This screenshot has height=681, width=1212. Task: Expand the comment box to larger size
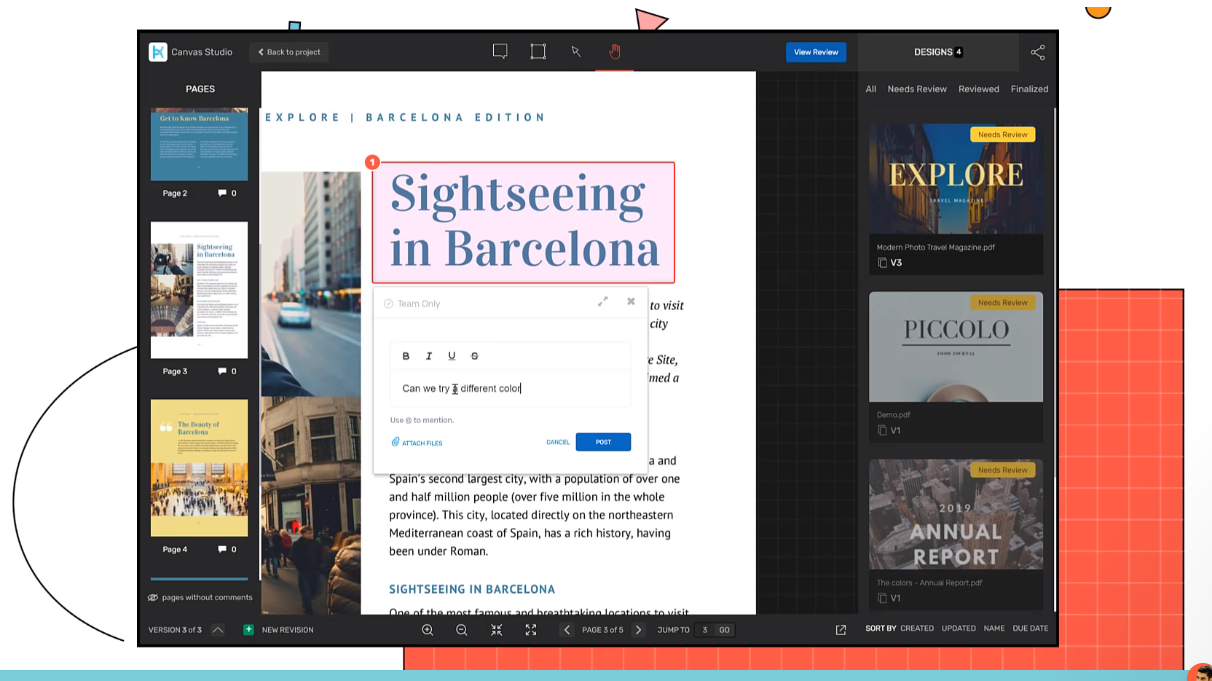click(x=602, y=302)
